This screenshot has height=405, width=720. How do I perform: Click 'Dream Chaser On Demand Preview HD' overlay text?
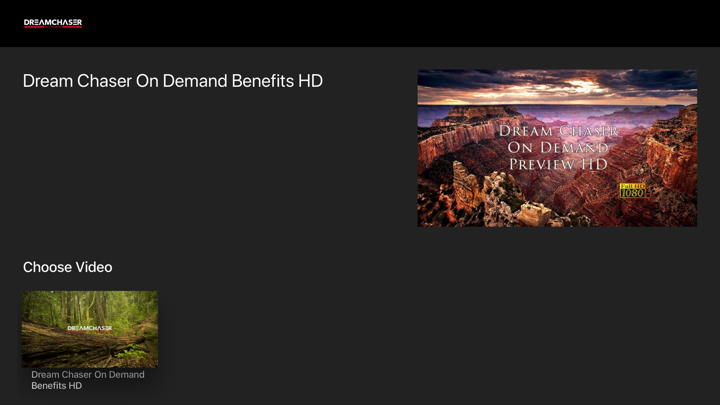[558, 147]
